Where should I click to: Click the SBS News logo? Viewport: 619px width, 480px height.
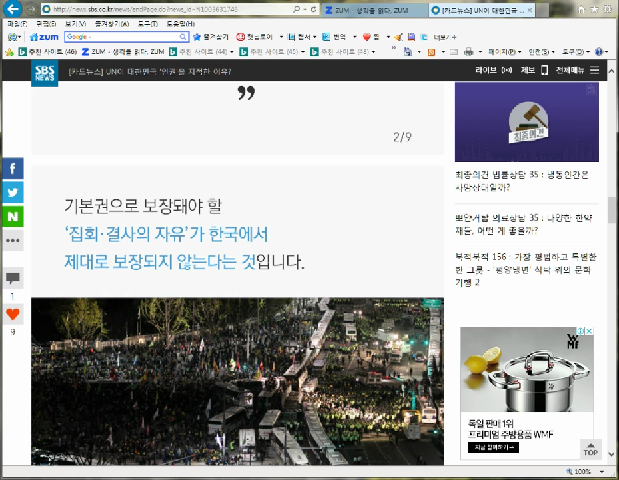click(45, 71)
